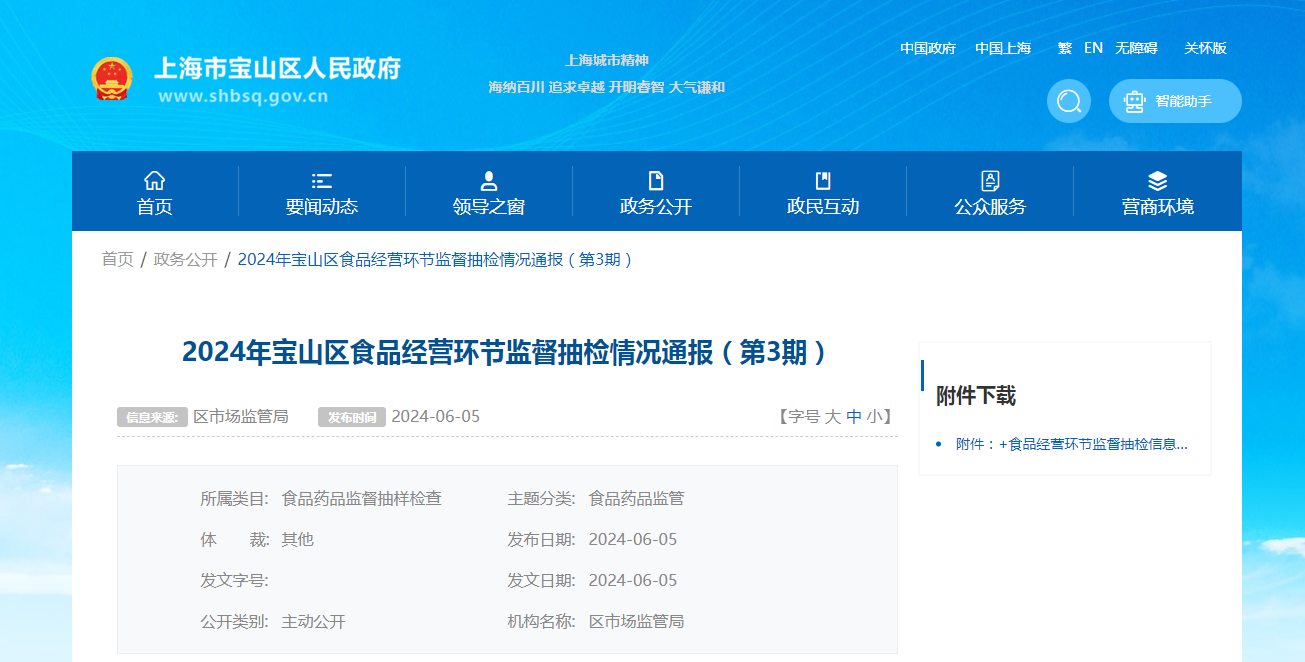The image size is (1305, 662).
Task: Open the 中国上海 link
Action: pyautogui.click(x=1003, y=48)
